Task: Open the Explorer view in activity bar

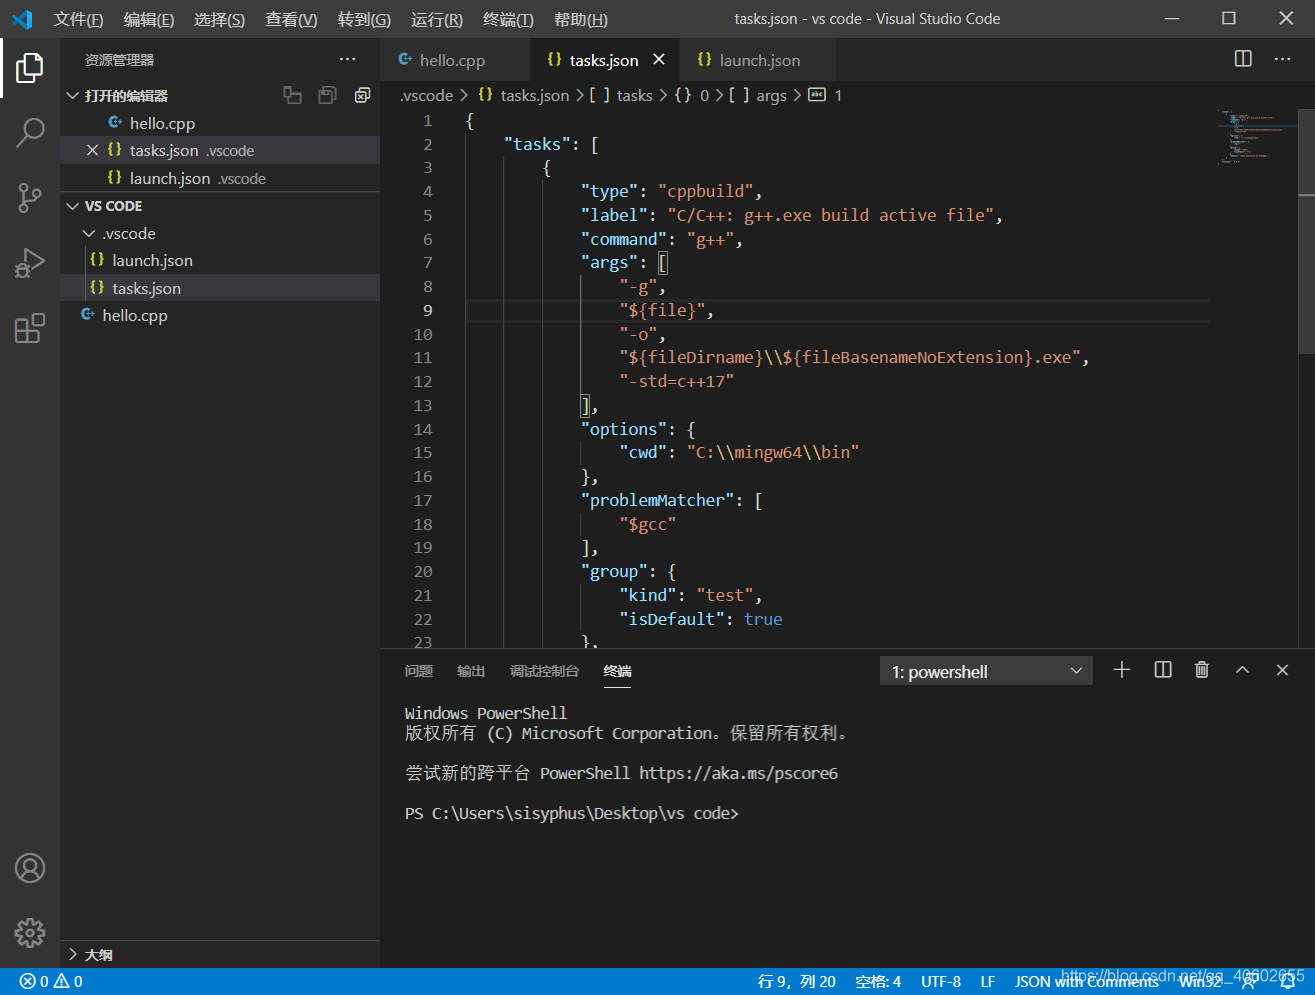Action: (x=30, y=68)
